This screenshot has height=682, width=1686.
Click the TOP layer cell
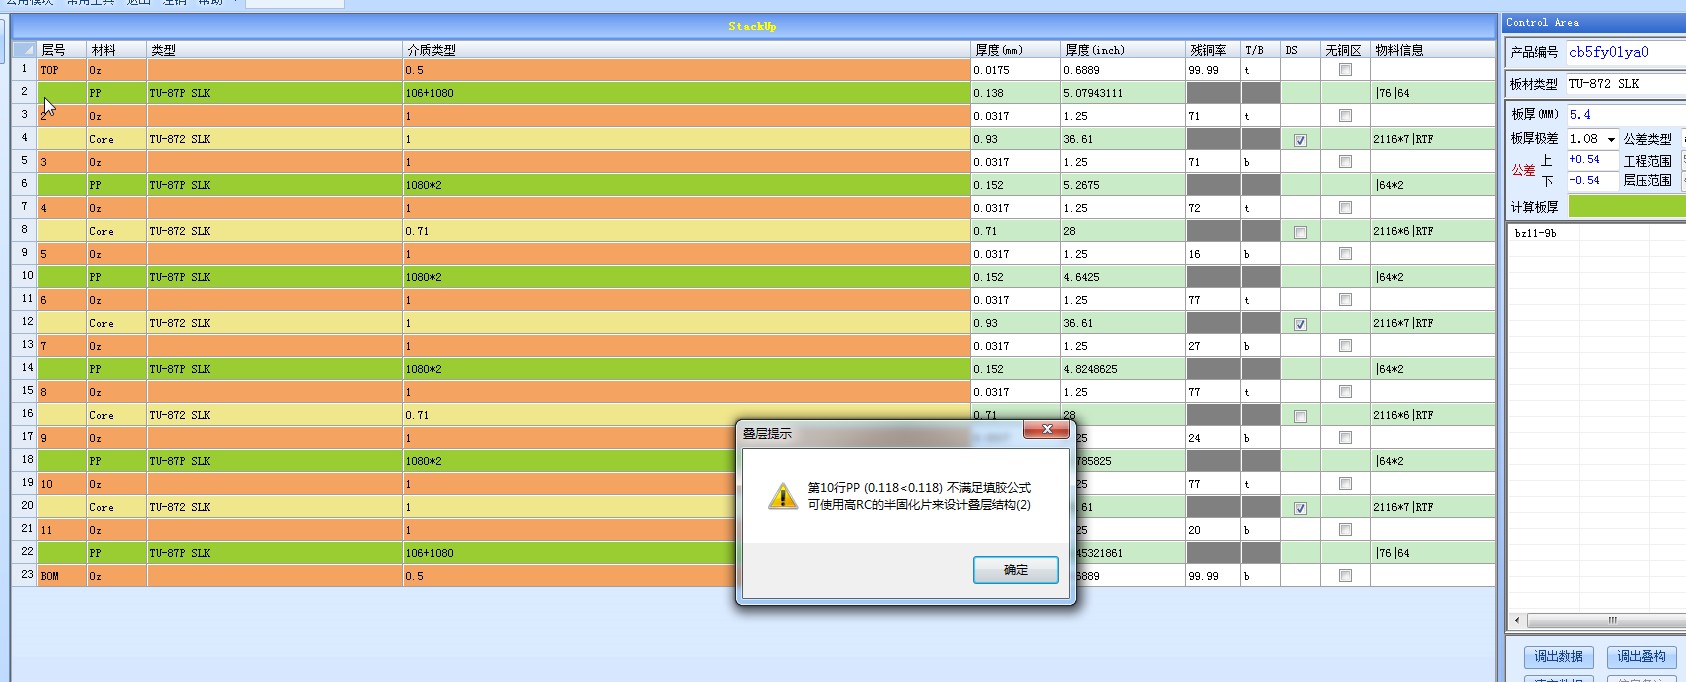coord(62,70)
